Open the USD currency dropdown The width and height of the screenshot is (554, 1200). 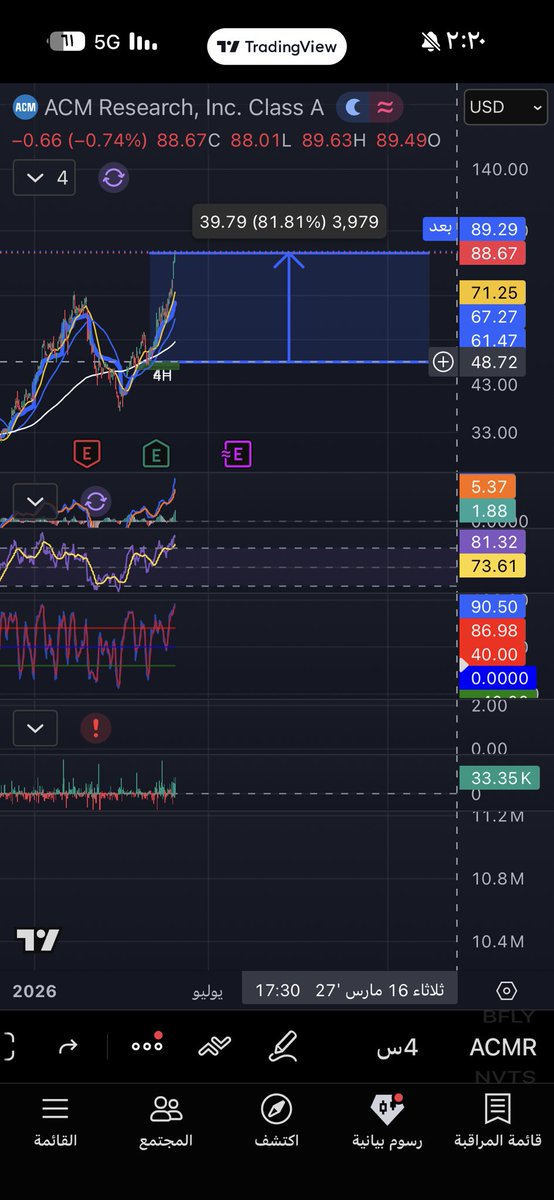507,107
